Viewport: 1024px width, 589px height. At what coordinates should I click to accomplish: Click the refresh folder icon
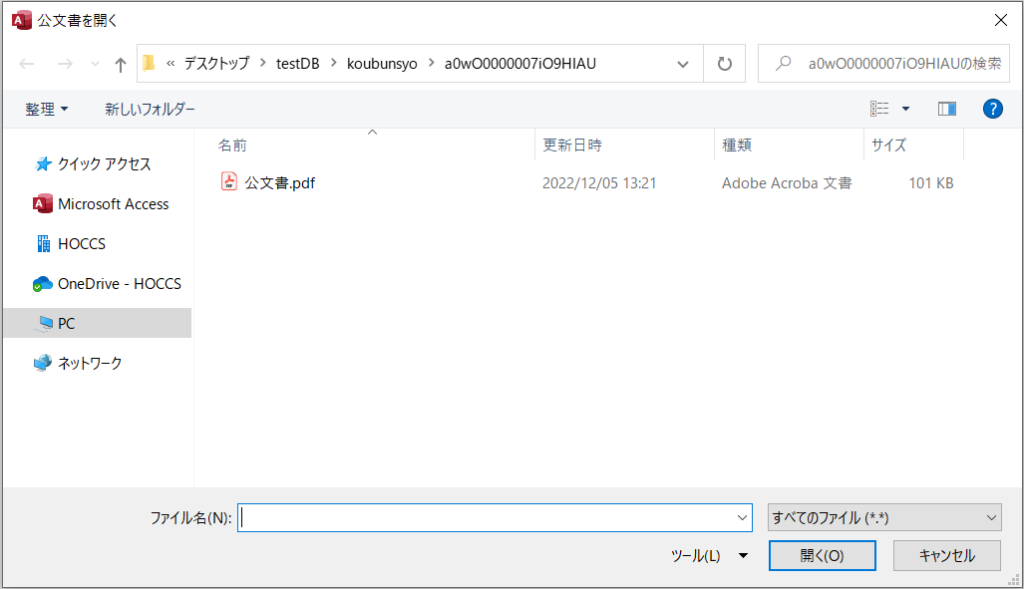coord(724,64)
